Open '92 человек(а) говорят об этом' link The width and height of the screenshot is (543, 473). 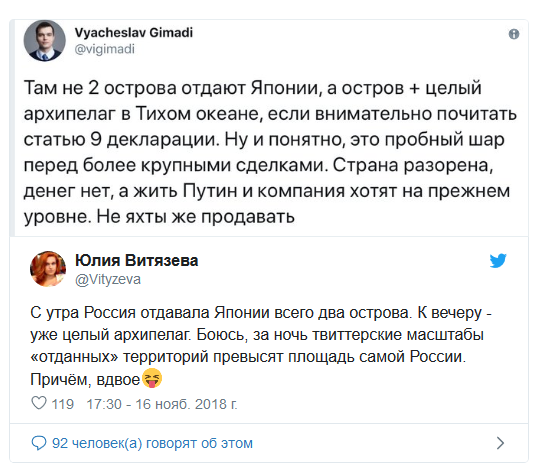pos(152,443)
